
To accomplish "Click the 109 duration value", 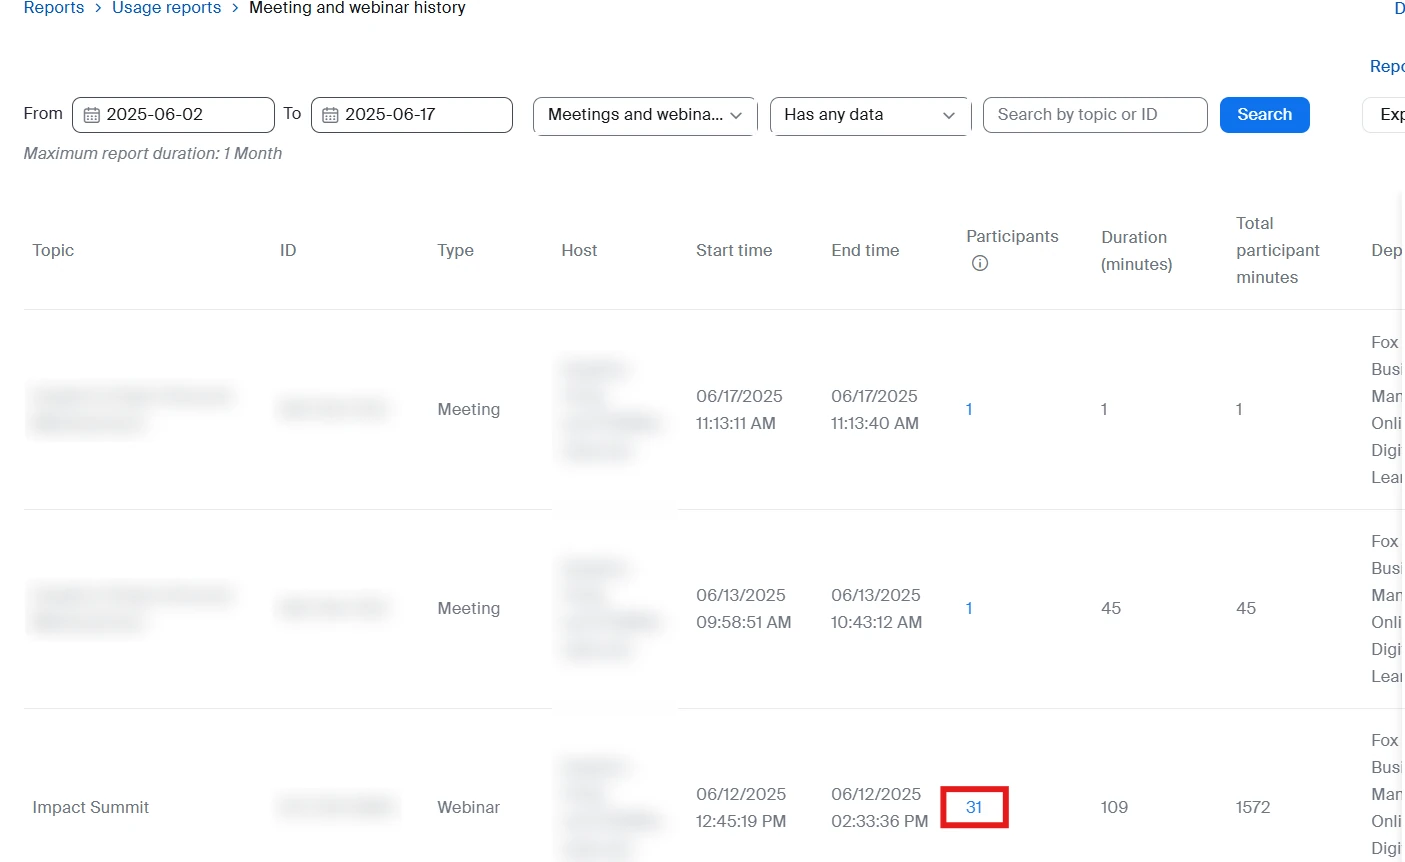I will tap(1114, 807).
